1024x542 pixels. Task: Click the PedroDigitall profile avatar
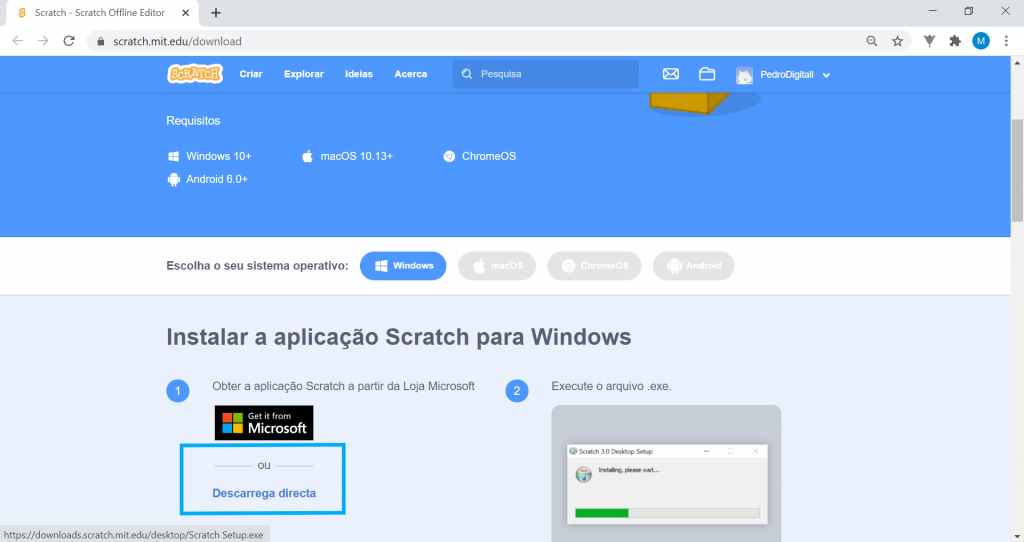click(744, 74)
